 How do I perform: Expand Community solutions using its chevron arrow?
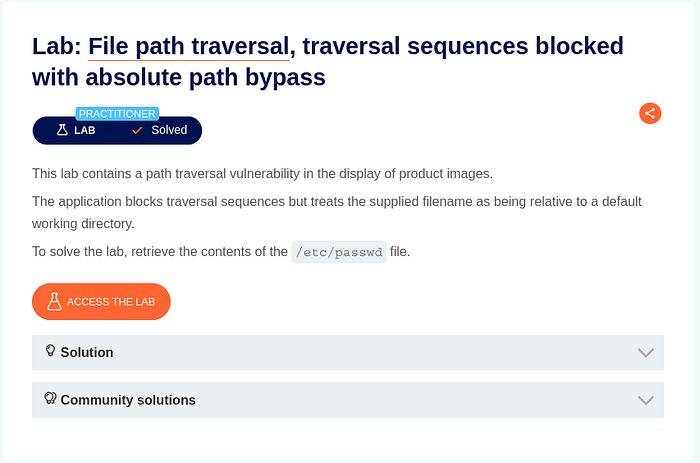pyautogui.click(x=645, y=400)
